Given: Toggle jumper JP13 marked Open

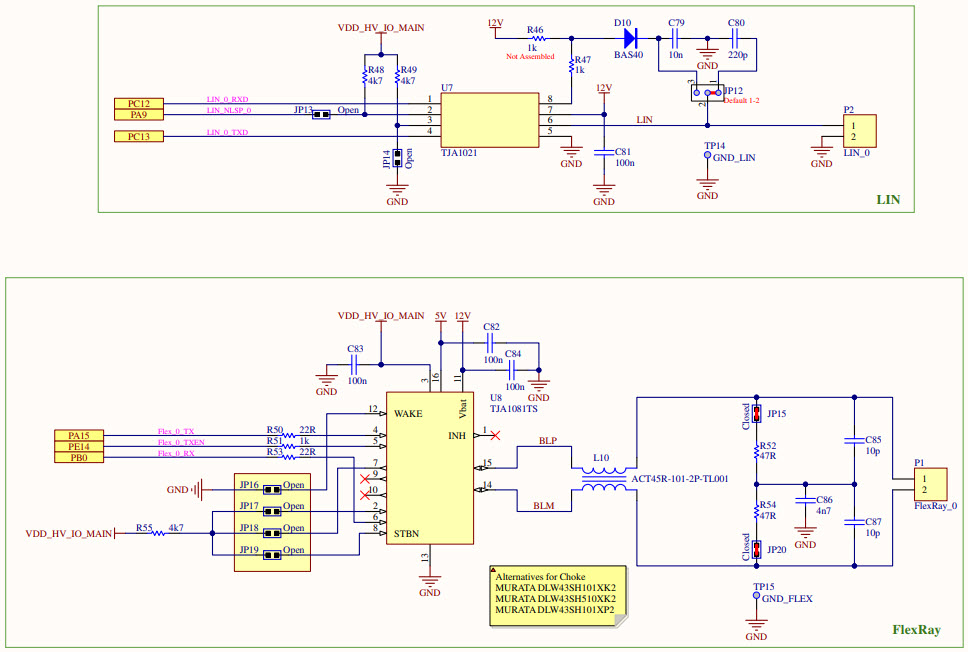Looking at the screenshot, I should coord(321,115).
